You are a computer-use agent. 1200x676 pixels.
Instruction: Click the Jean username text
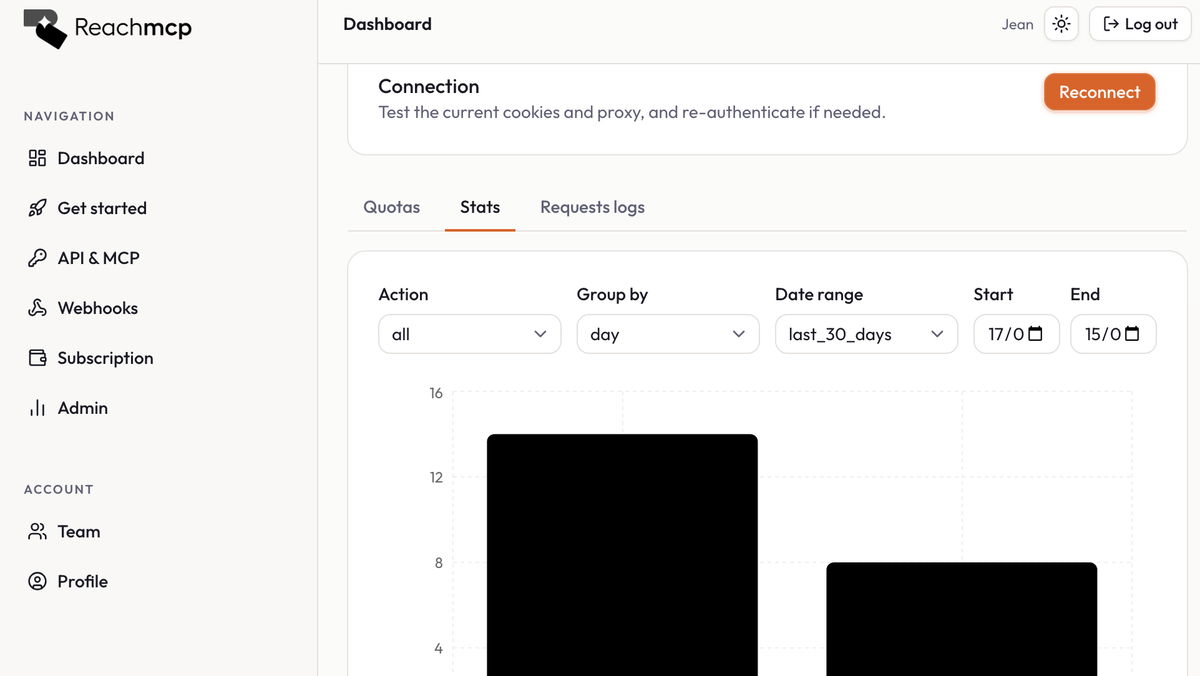click(x=1018, y=25)
